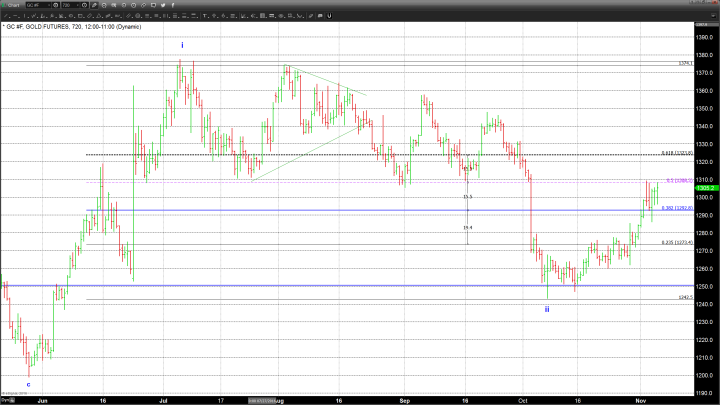
Task: Click the Jul label on time axis
Action: [163, 401]
